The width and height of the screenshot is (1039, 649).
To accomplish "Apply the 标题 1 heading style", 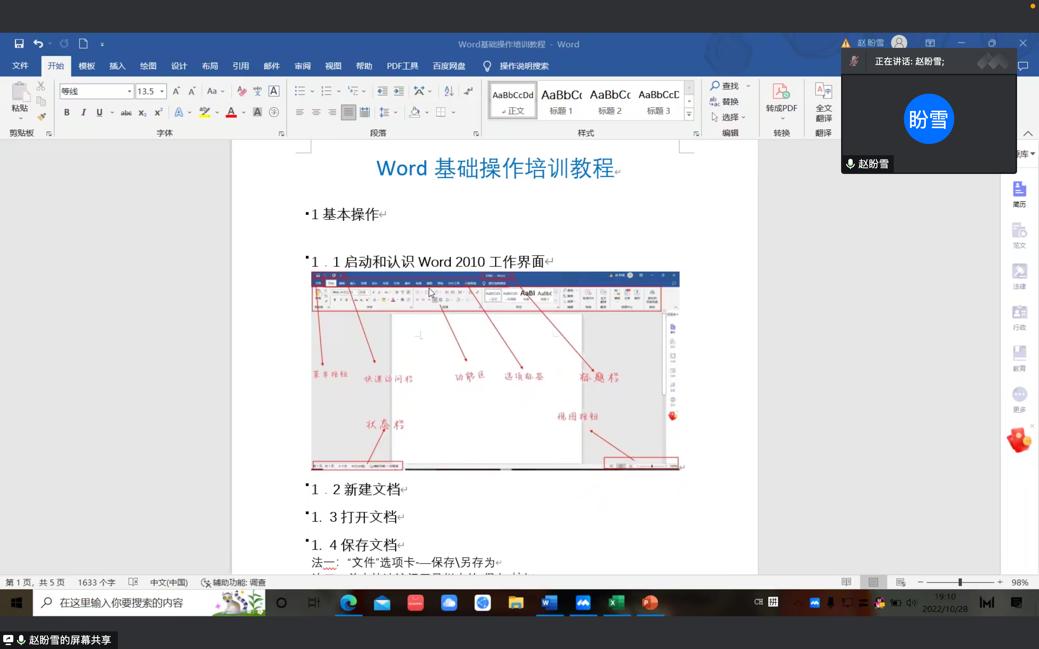I will click(x=561, y=101).
